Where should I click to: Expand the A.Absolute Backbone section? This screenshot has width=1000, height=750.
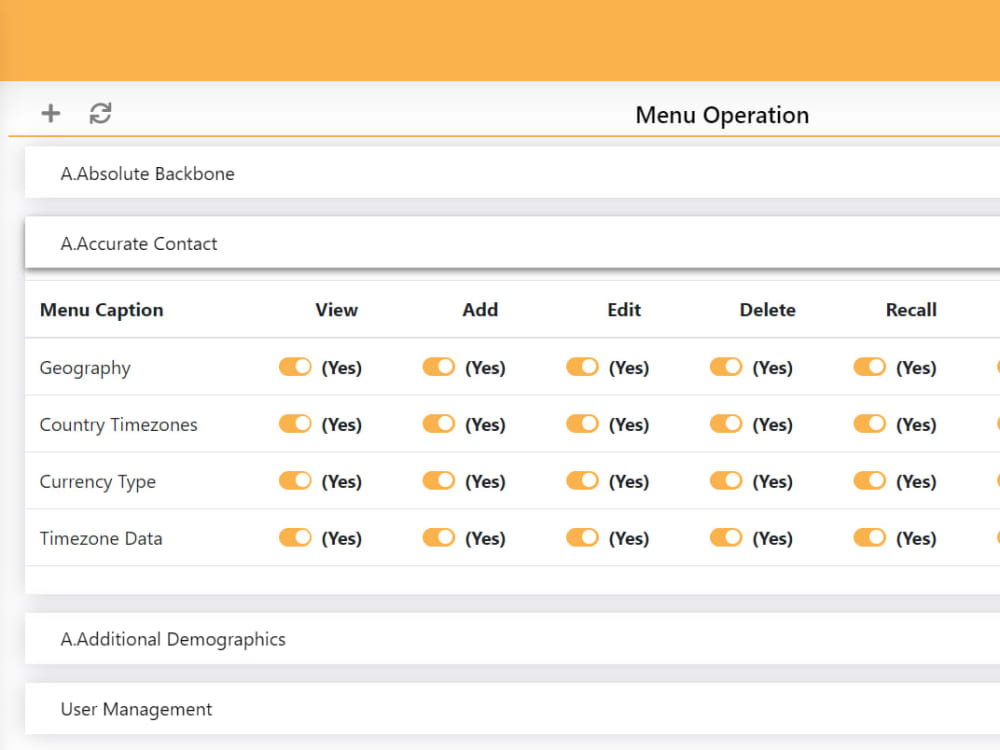148,173
